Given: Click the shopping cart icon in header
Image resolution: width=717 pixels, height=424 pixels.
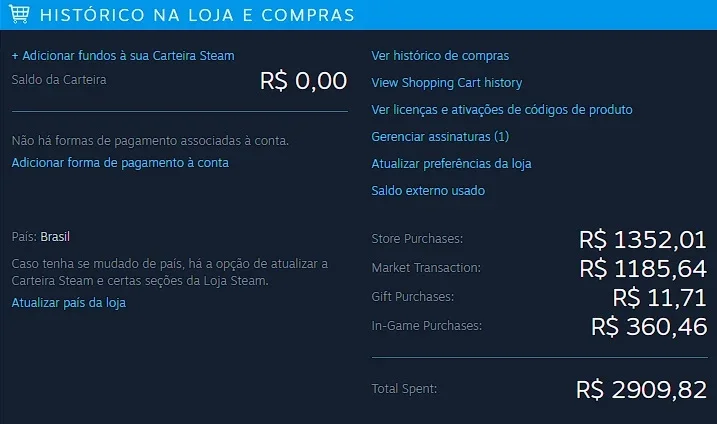Looking at the screenshot, I should click(19, 14).
